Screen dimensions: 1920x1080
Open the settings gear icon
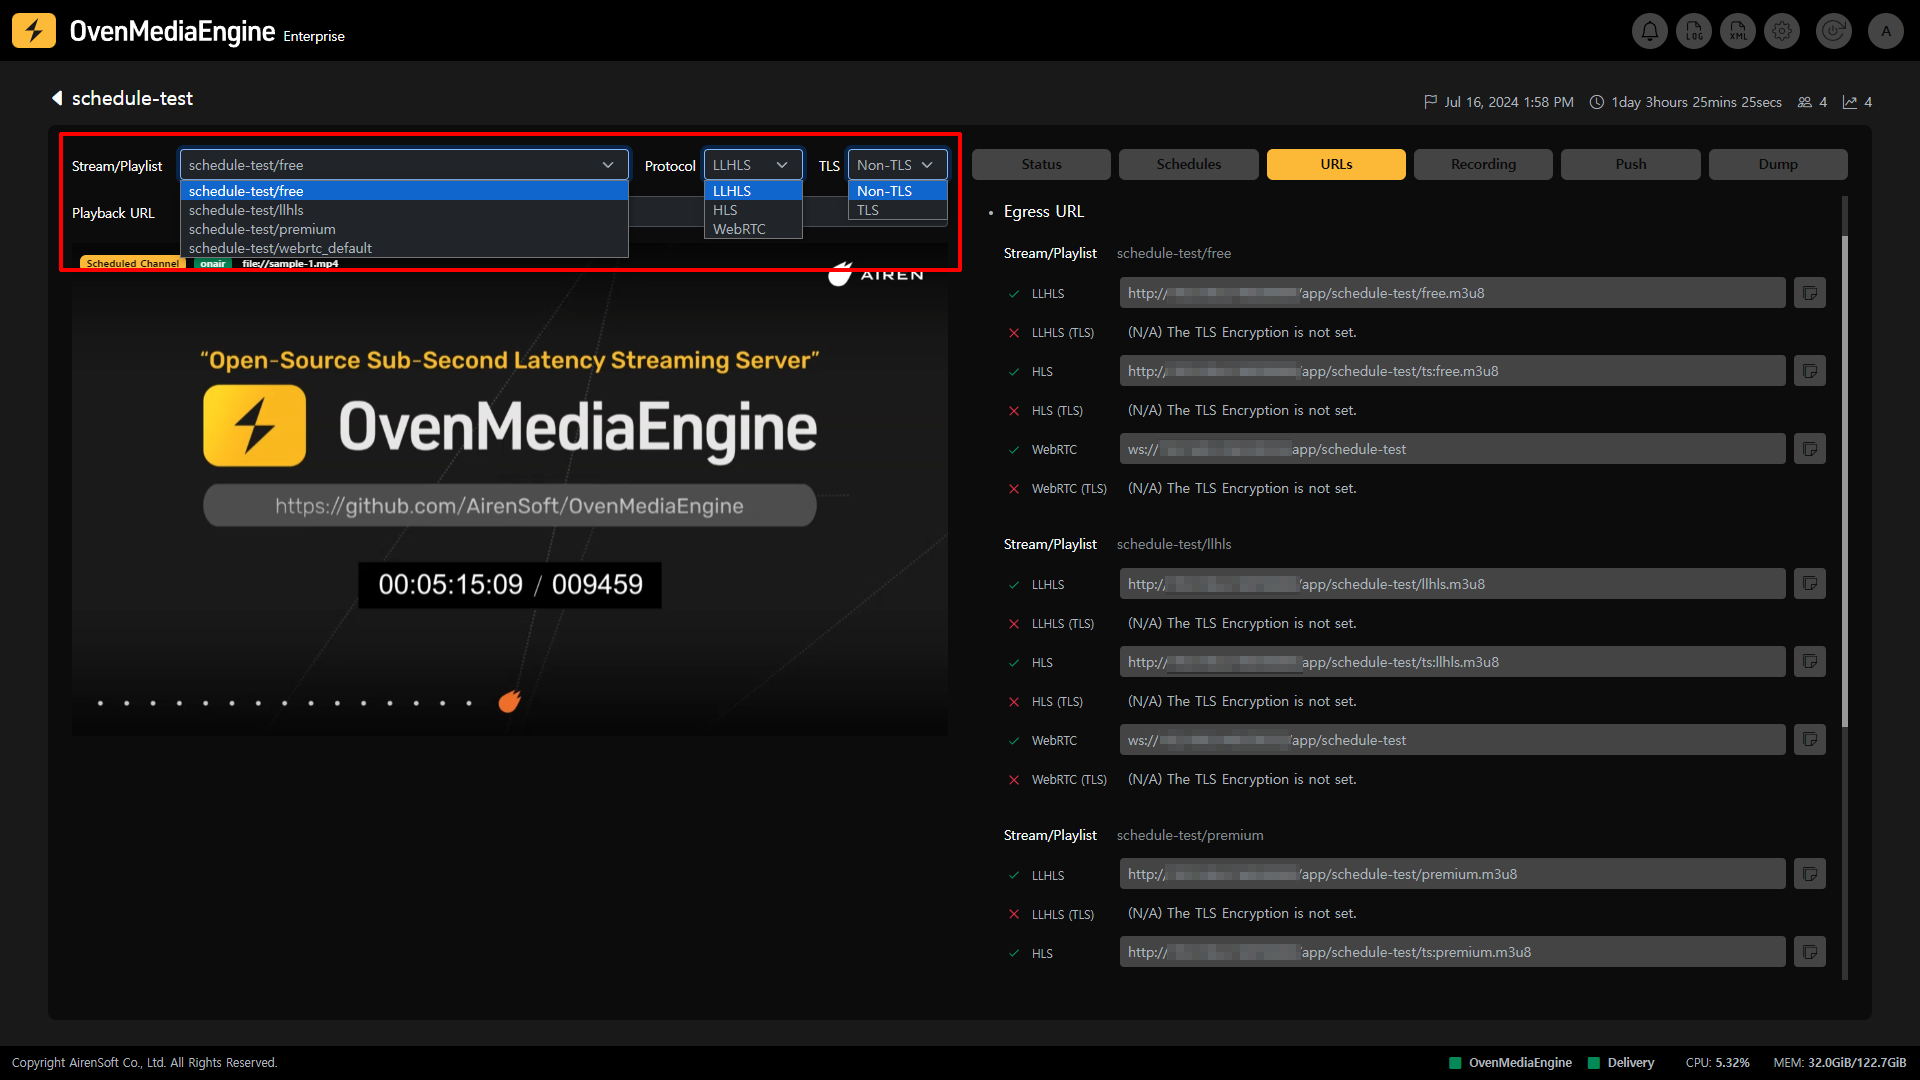coord(1782,31)
